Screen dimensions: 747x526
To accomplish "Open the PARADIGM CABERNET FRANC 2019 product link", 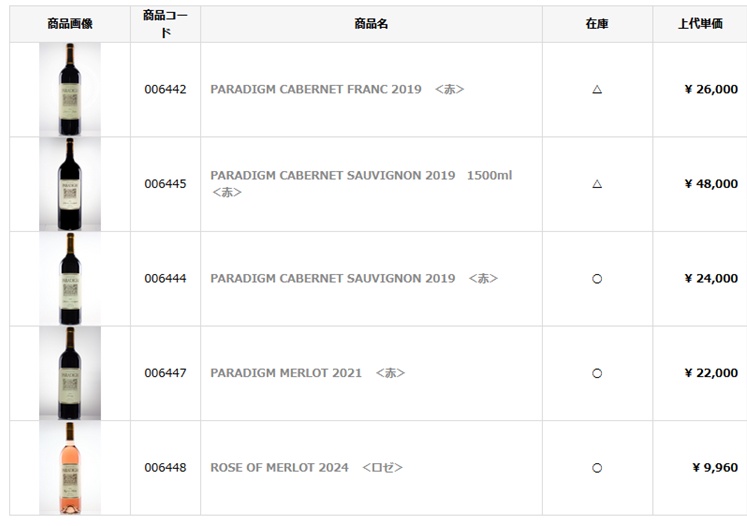I will point(316,89).
